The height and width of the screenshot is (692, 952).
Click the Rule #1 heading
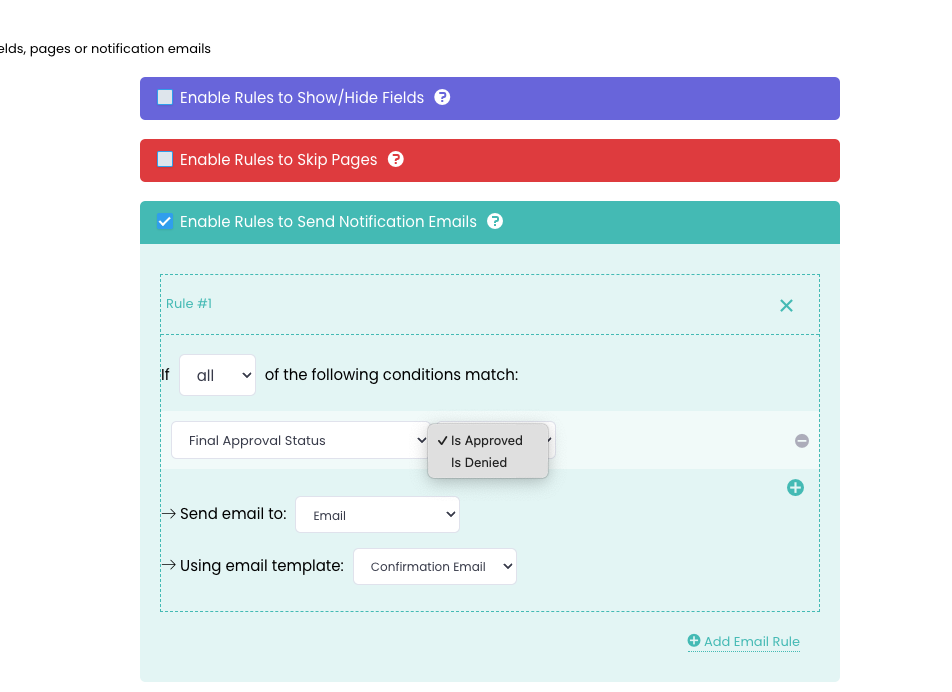tap(189, 304)
